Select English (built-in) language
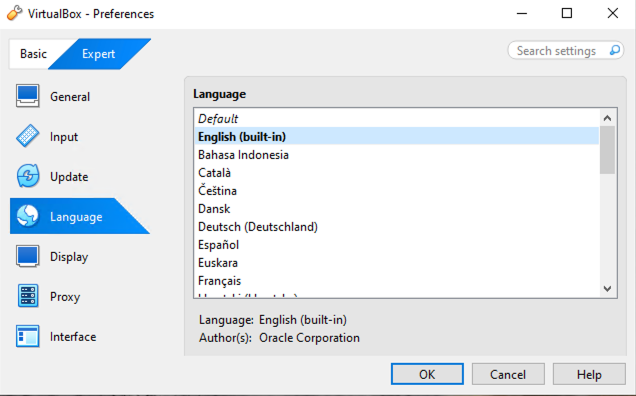636x396 pixels. click(396, 137)
